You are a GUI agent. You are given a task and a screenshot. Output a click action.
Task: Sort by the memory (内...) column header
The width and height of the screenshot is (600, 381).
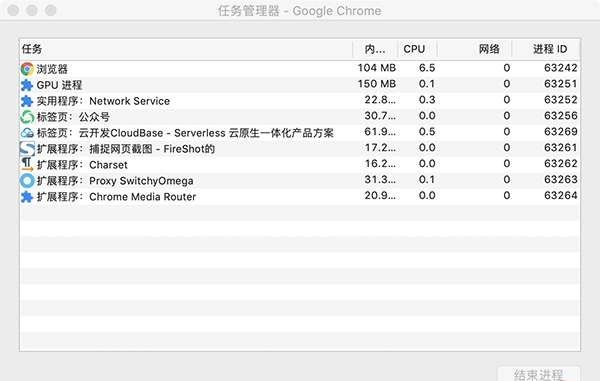click(375, 49)
